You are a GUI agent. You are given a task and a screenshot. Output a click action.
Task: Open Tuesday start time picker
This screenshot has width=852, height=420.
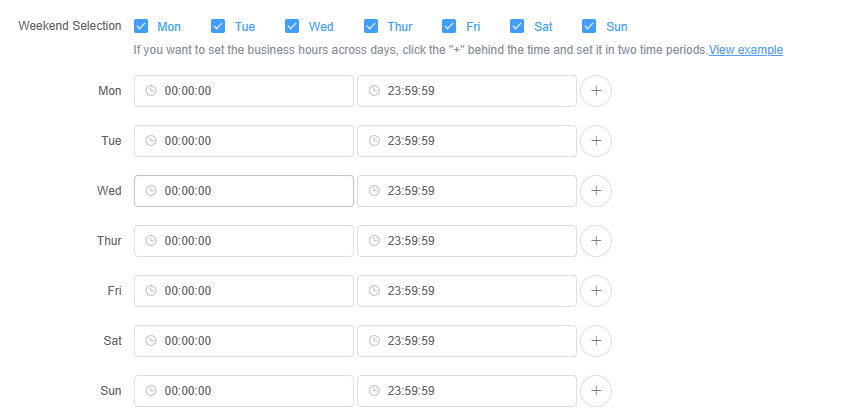pyautogui.click(x=244, y=141)
